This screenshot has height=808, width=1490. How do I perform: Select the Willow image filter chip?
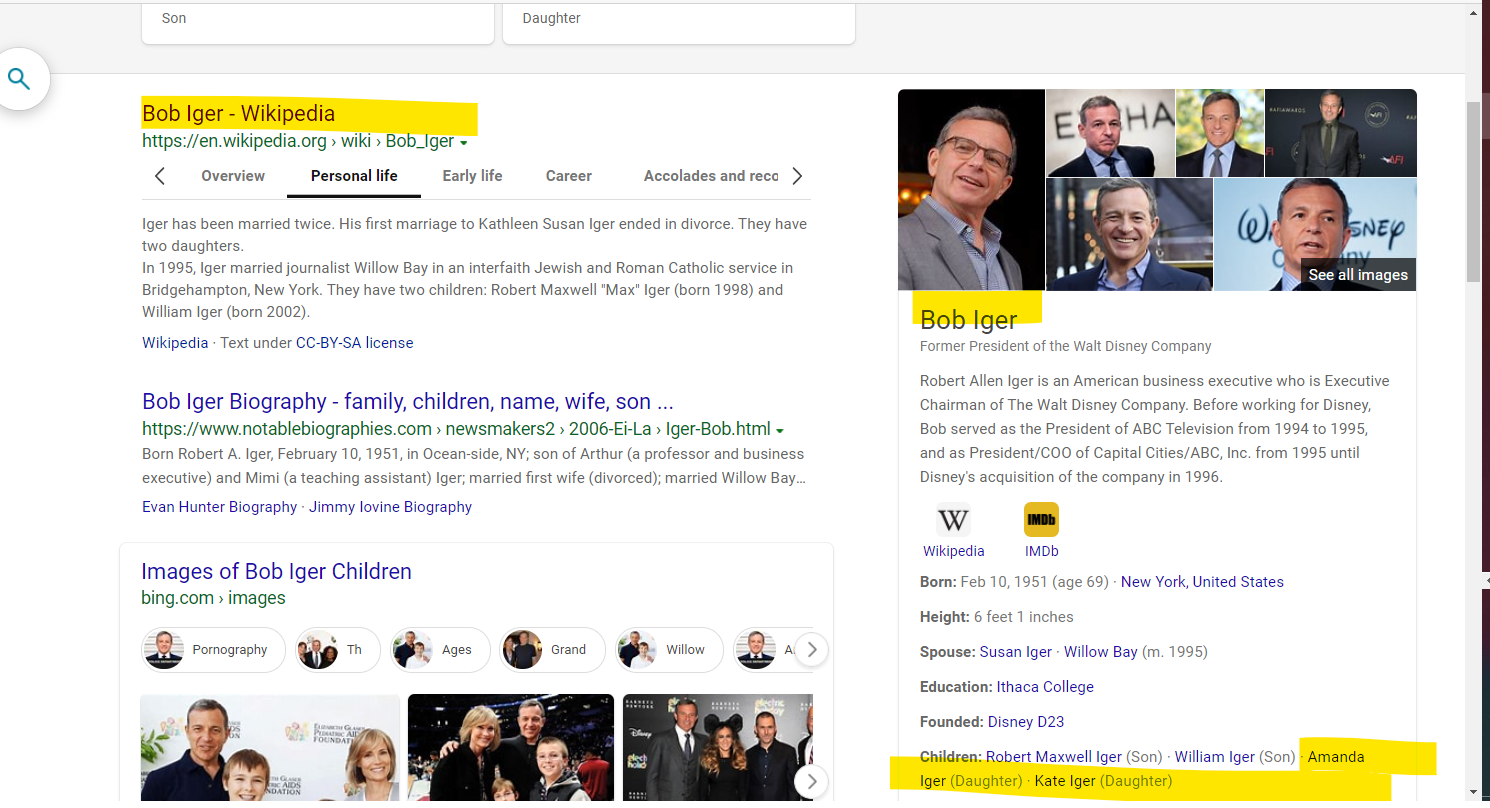(x=669, y=650)
